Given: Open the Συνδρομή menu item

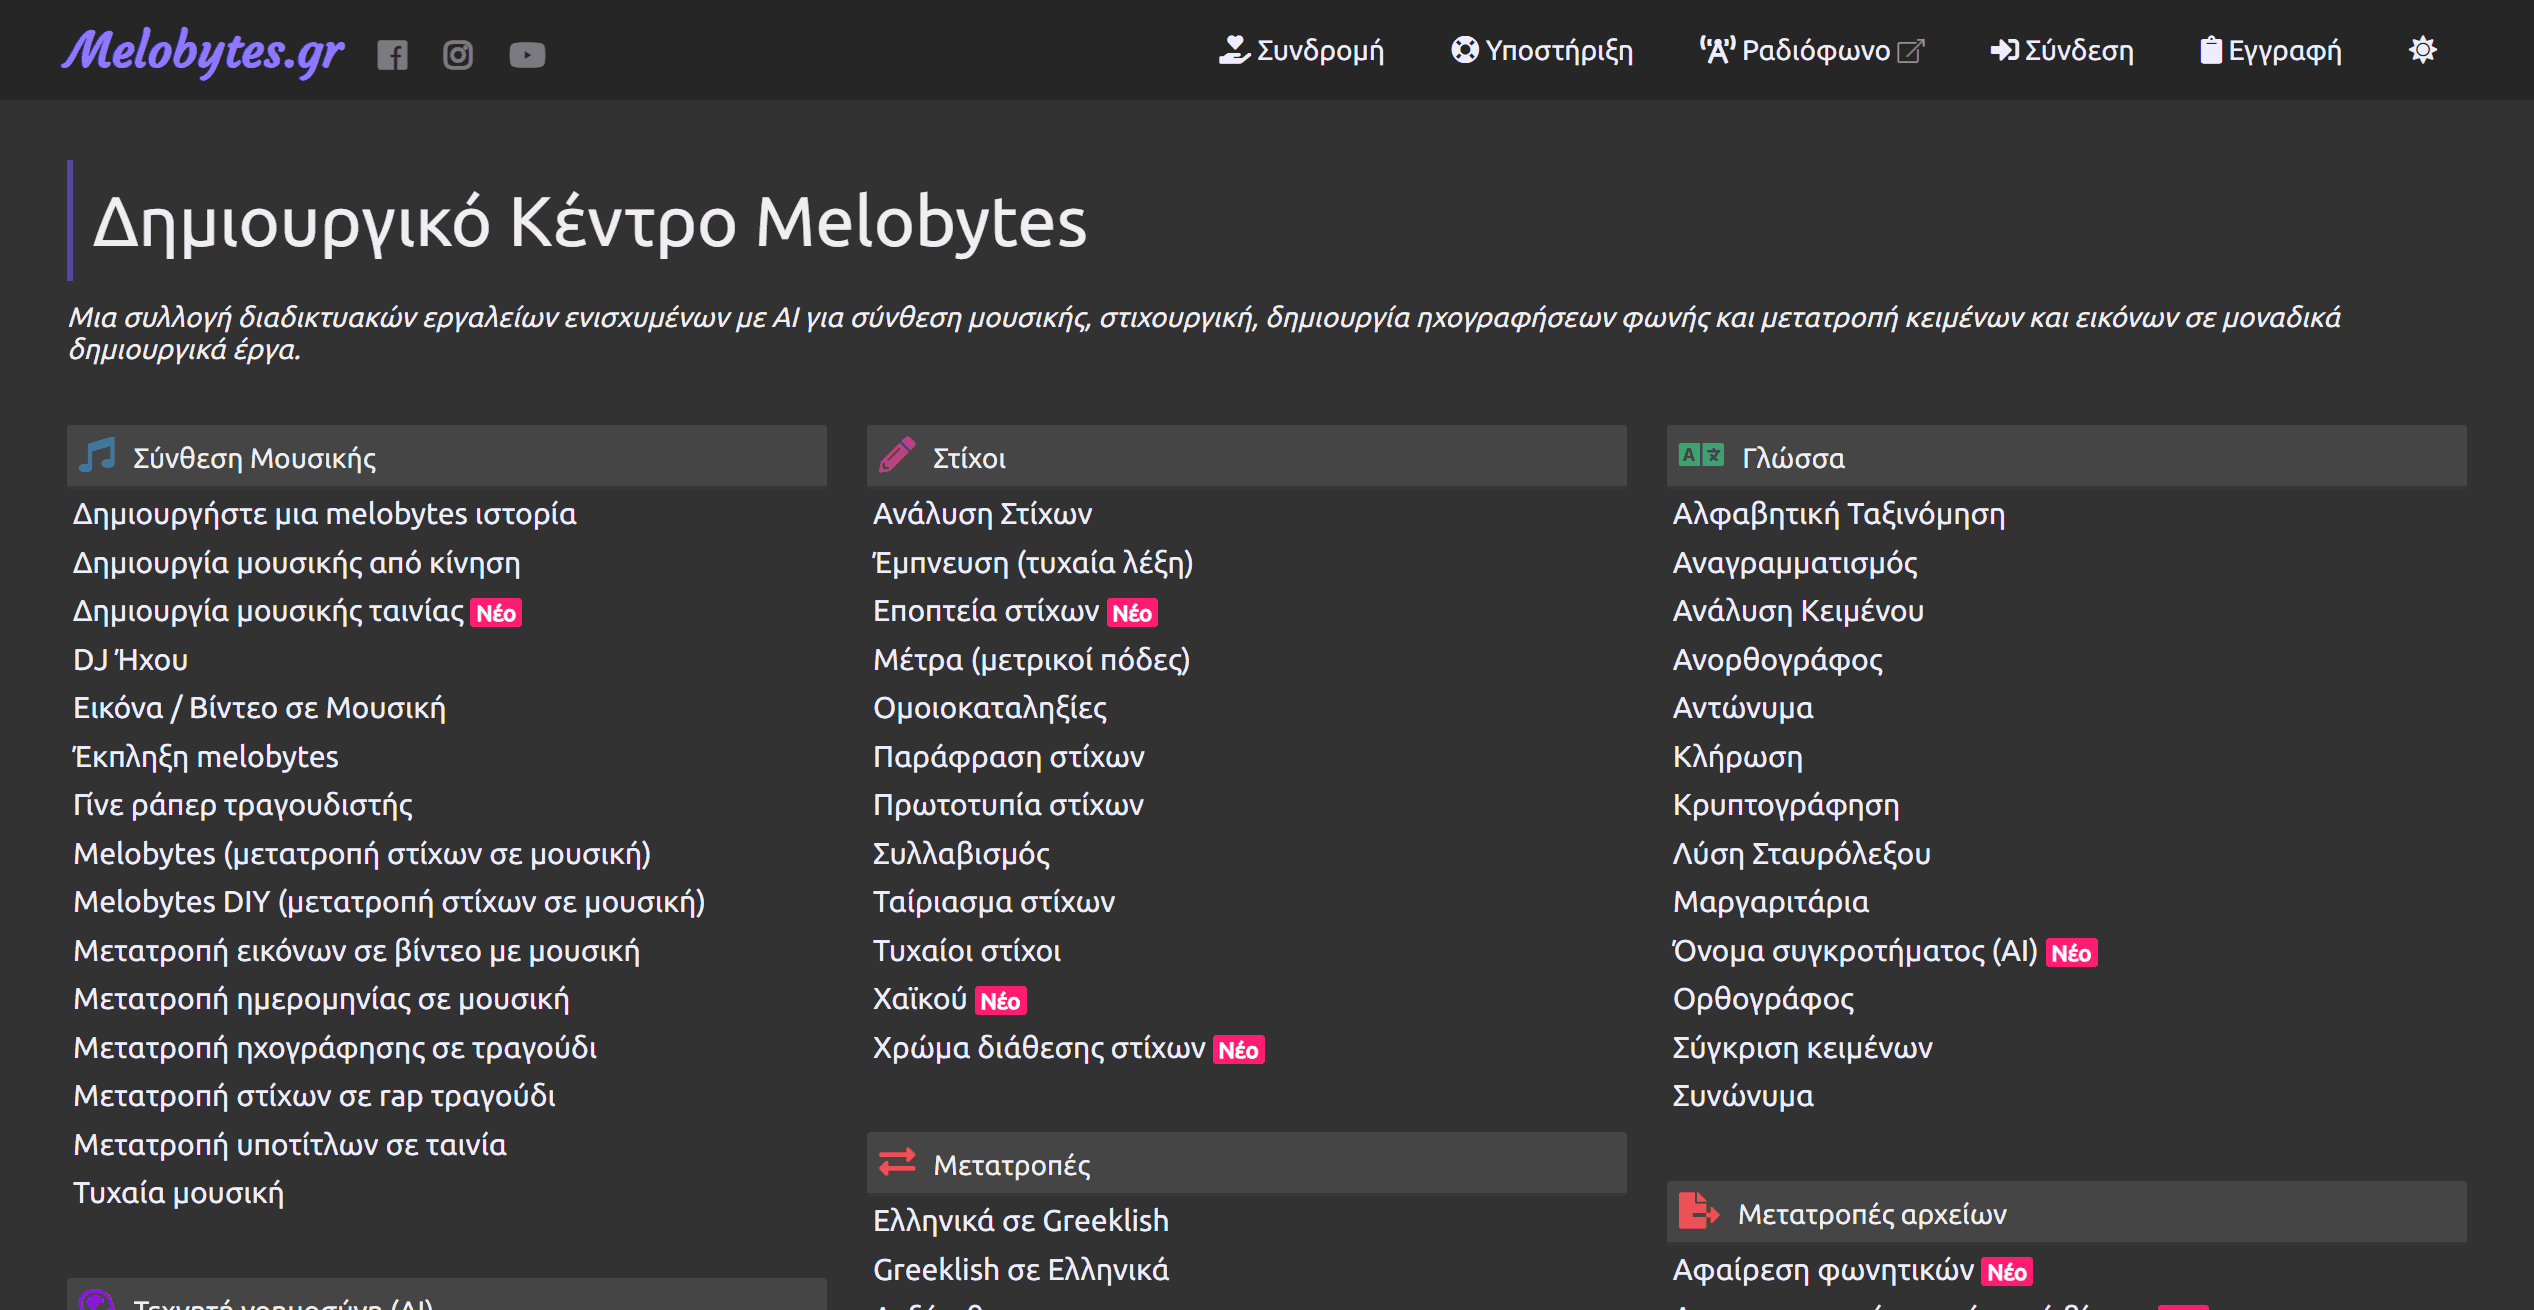Looking at the screenshot, I should point(1302,51).
